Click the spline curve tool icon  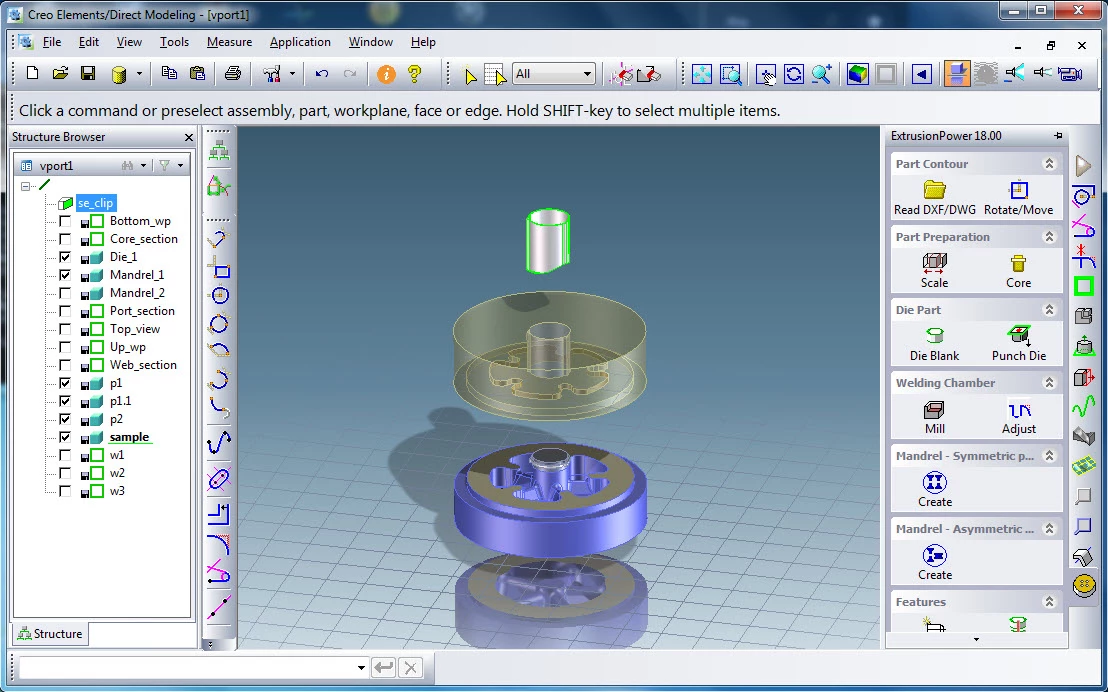coord(219,442)
